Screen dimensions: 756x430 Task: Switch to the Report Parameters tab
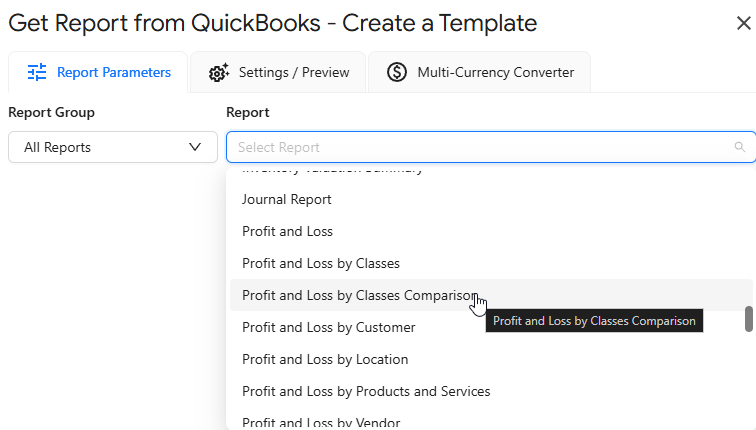click(x=98, y=72)
